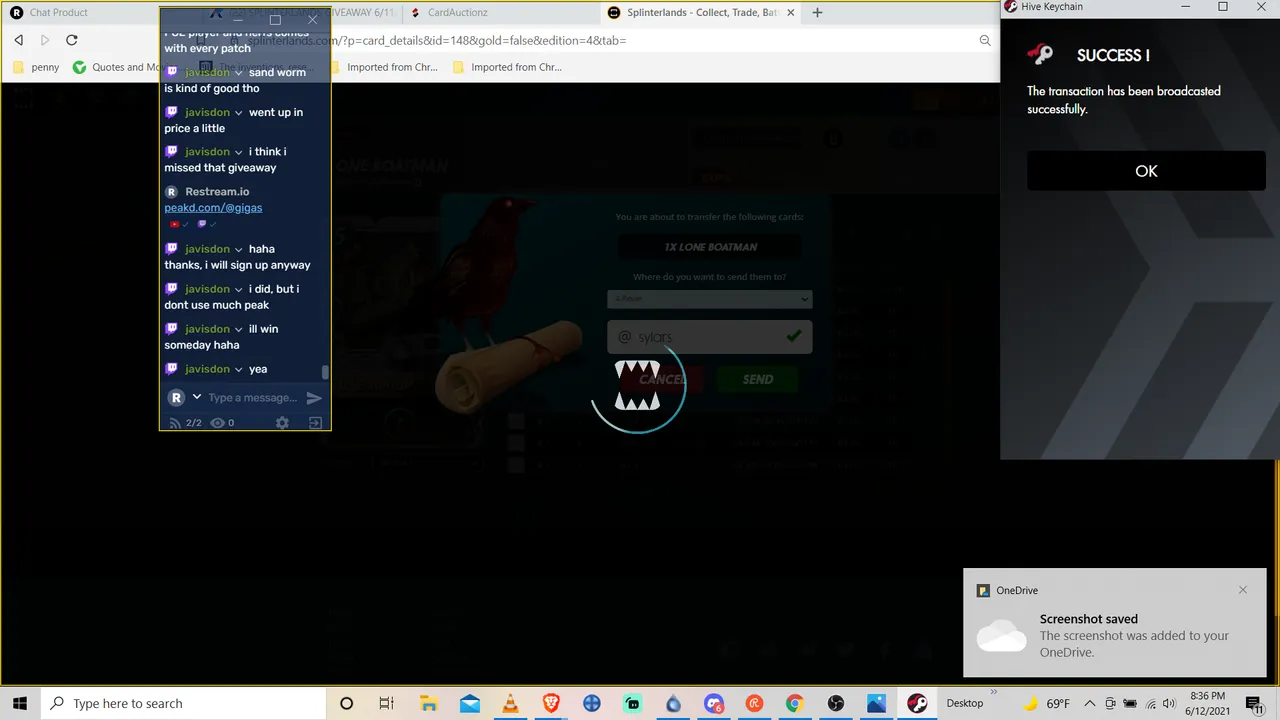The image size is (1280, 720).
Task: Open dropdown beside javisdon 'haha' message
Action: pos(238,249)
